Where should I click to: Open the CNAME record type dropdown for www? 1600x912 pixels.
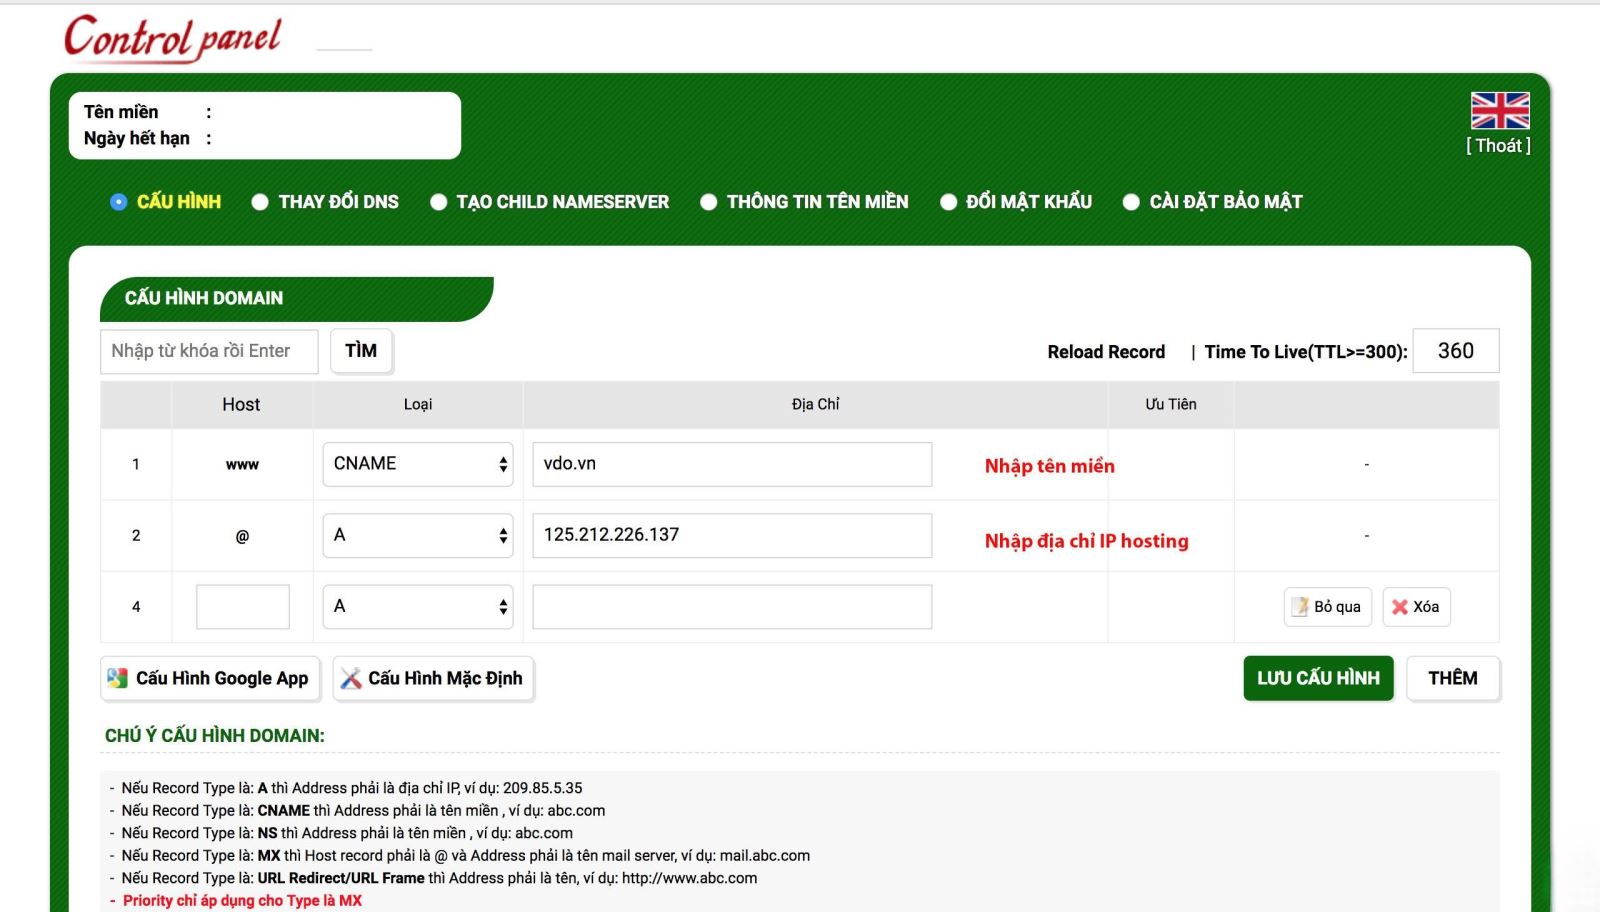coord(417,463)
